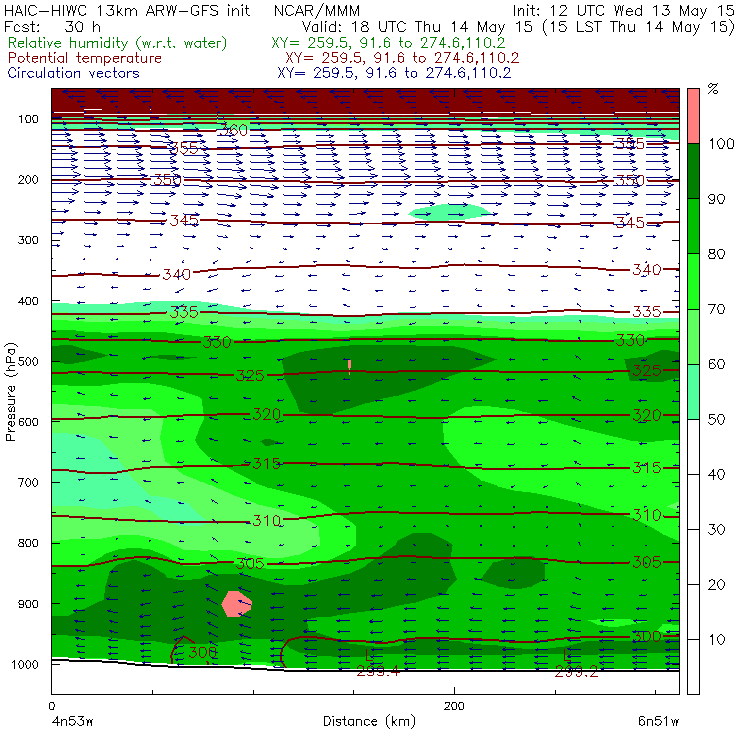The image size is (740, 740).
Task: Click the green XY coordinates line in the header
Action: 388,43
